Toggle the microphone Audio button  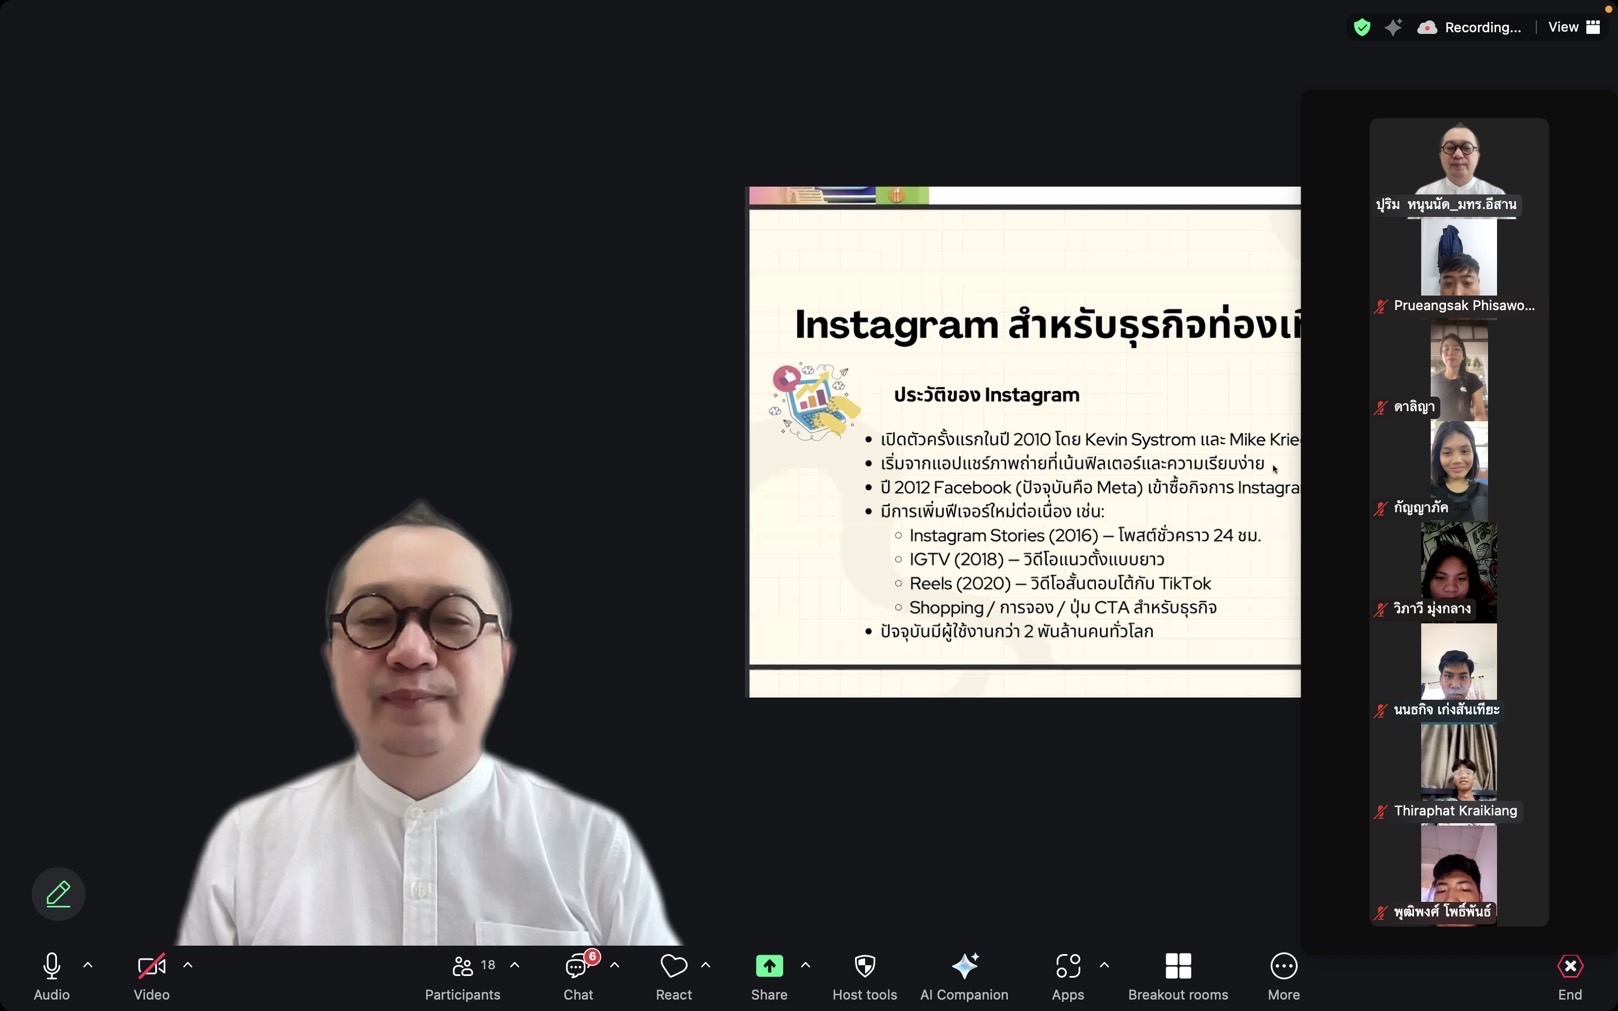(x=51, y=975)
